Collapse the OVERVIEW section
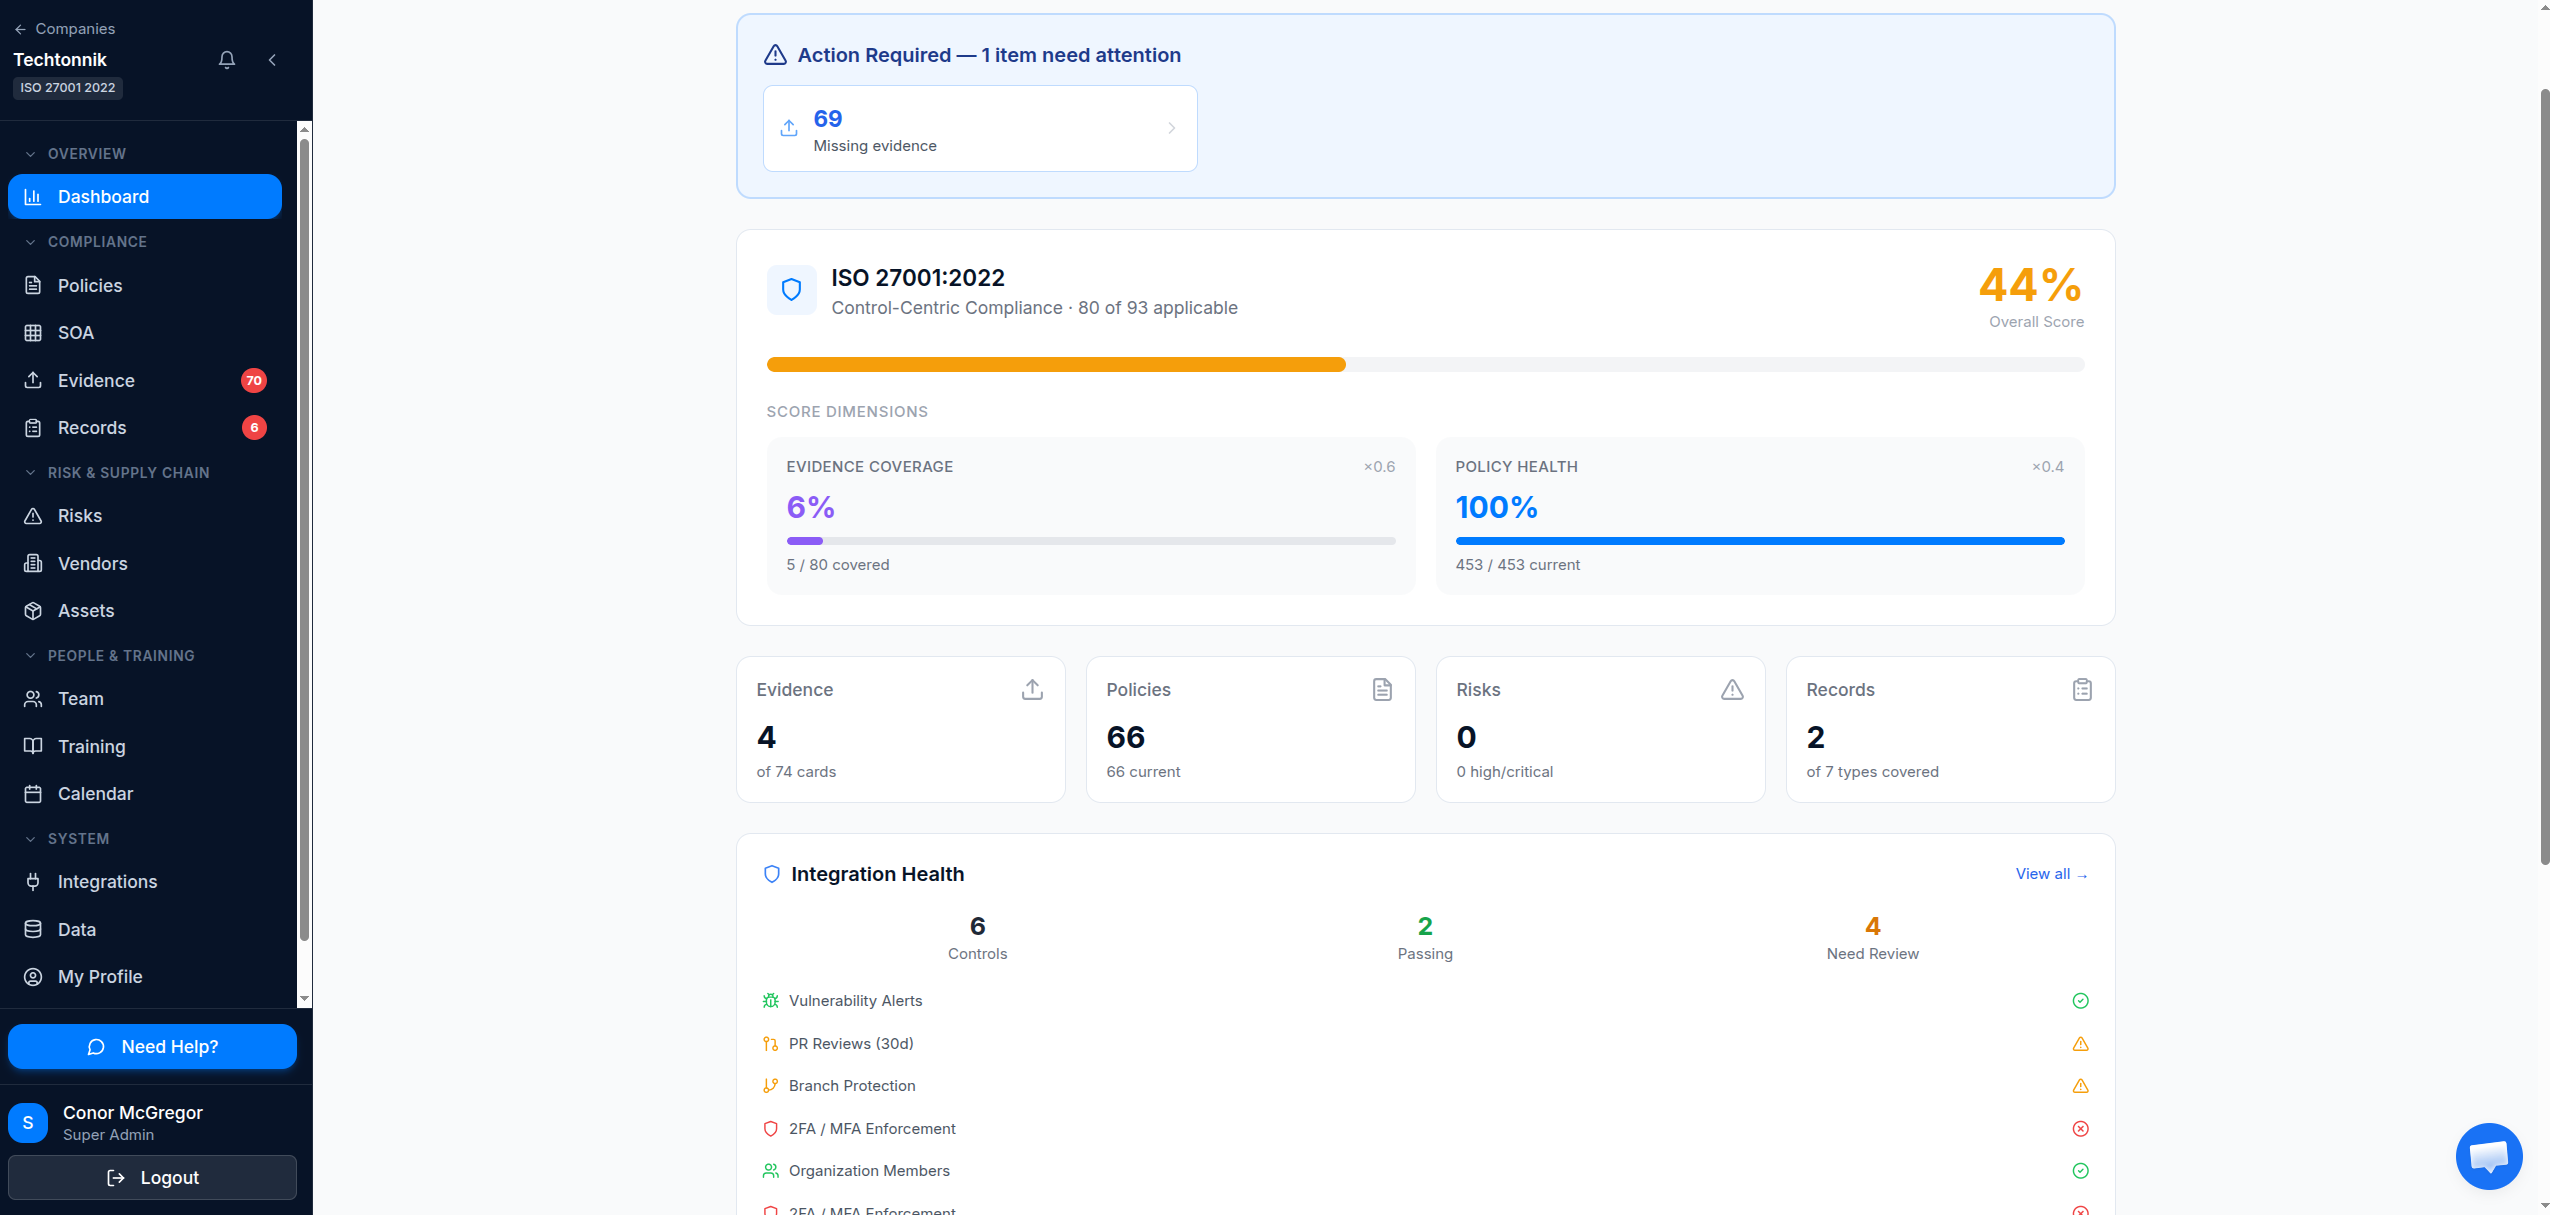Screen dimensions: 2550x1215 pos(75,154)
